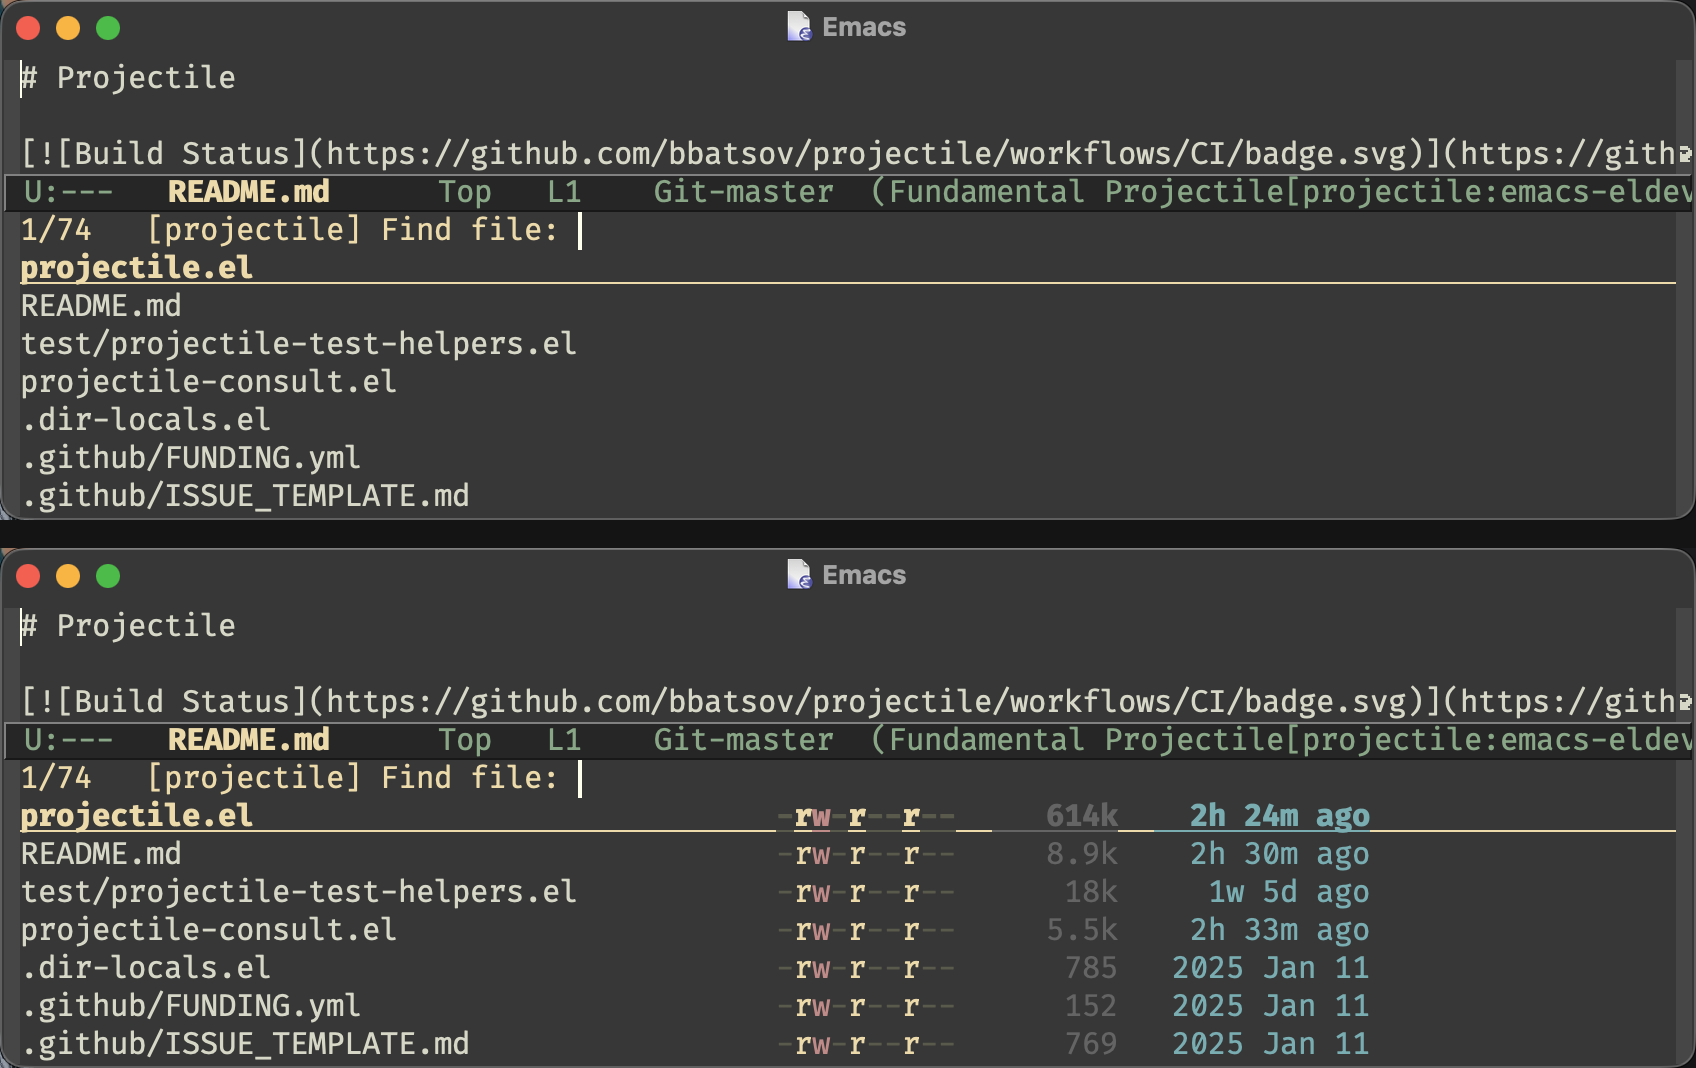The height and width of the screenshot is (1068, 1696).
Task: Click permissions of .dir-locals.el row
Action: click(866, 967)
